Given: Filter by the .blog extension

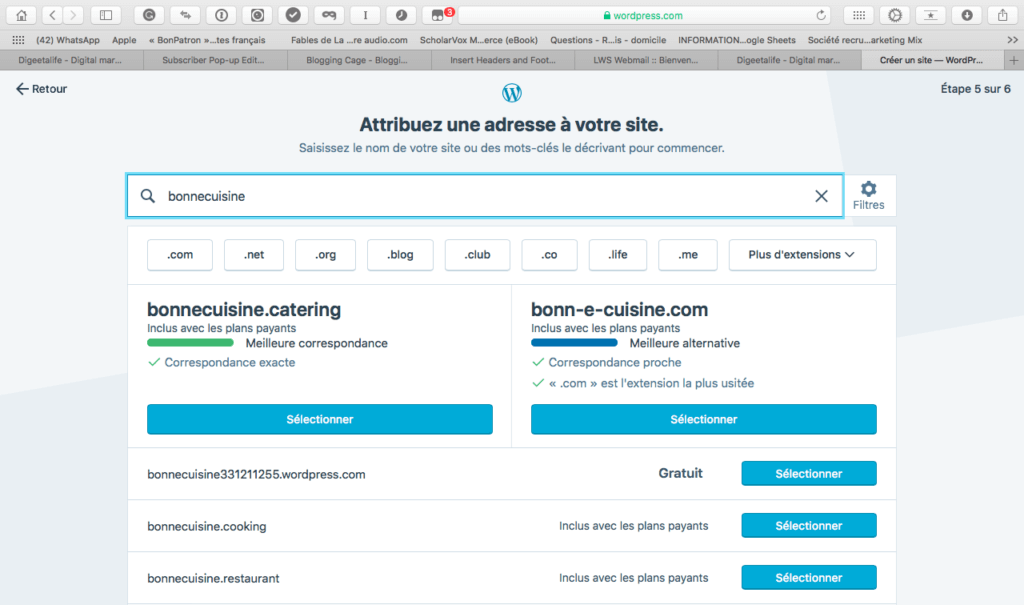Looking at the screenshot, I should pyautogui.click(x=400, y=255).
